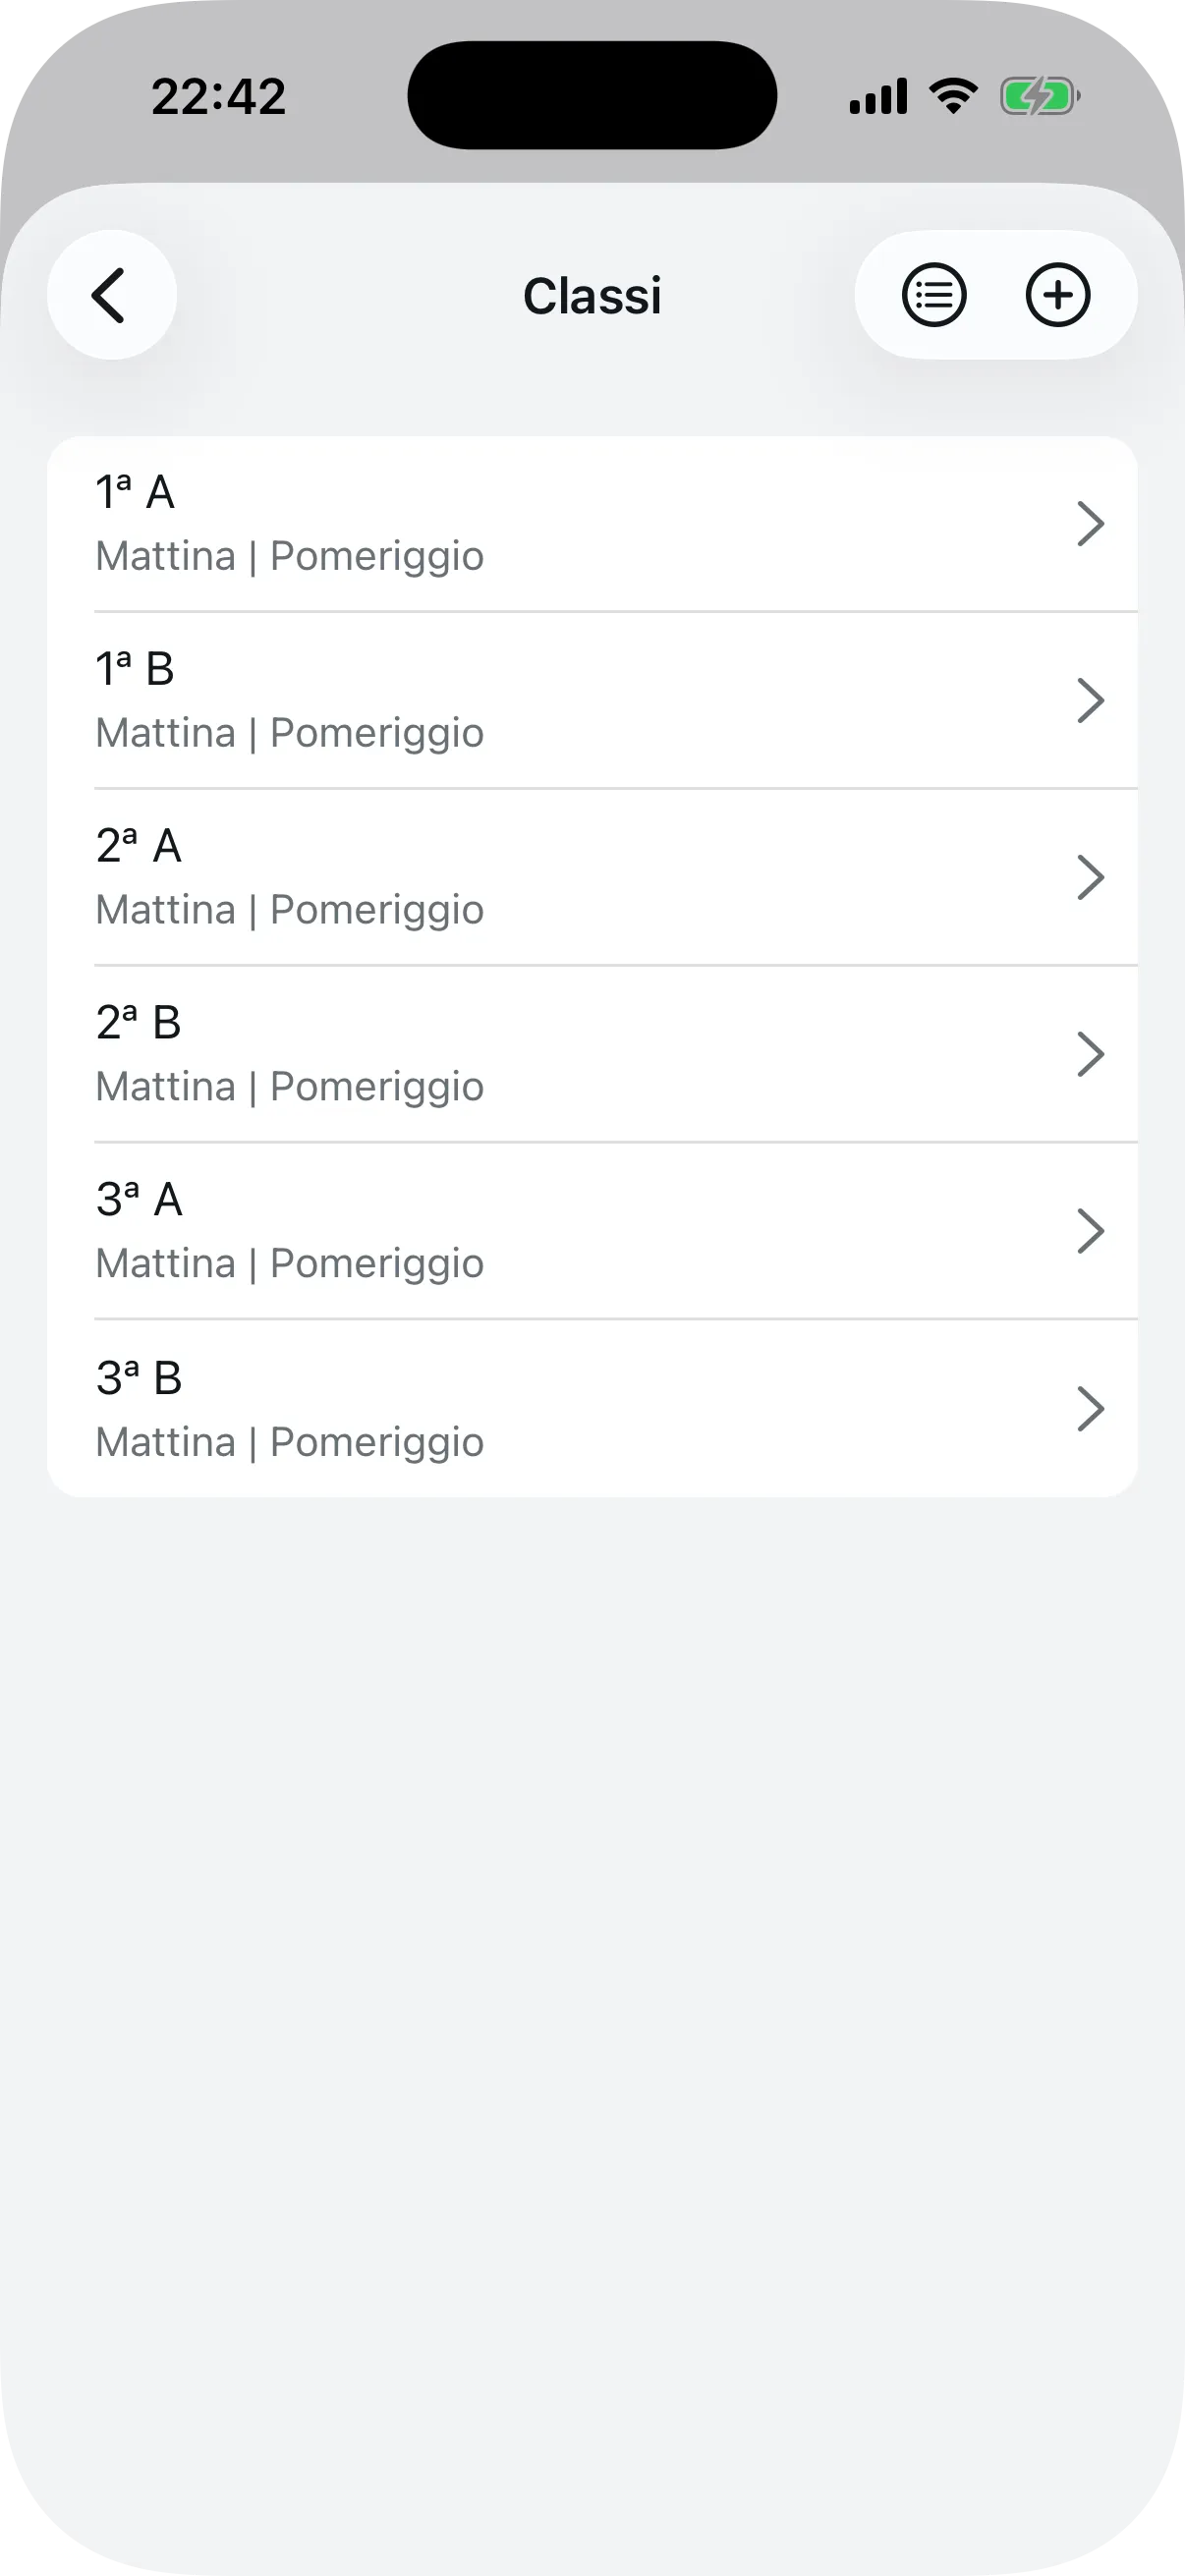
Task: Tap the battery charging icon
Action: [x=1039, y=96]
